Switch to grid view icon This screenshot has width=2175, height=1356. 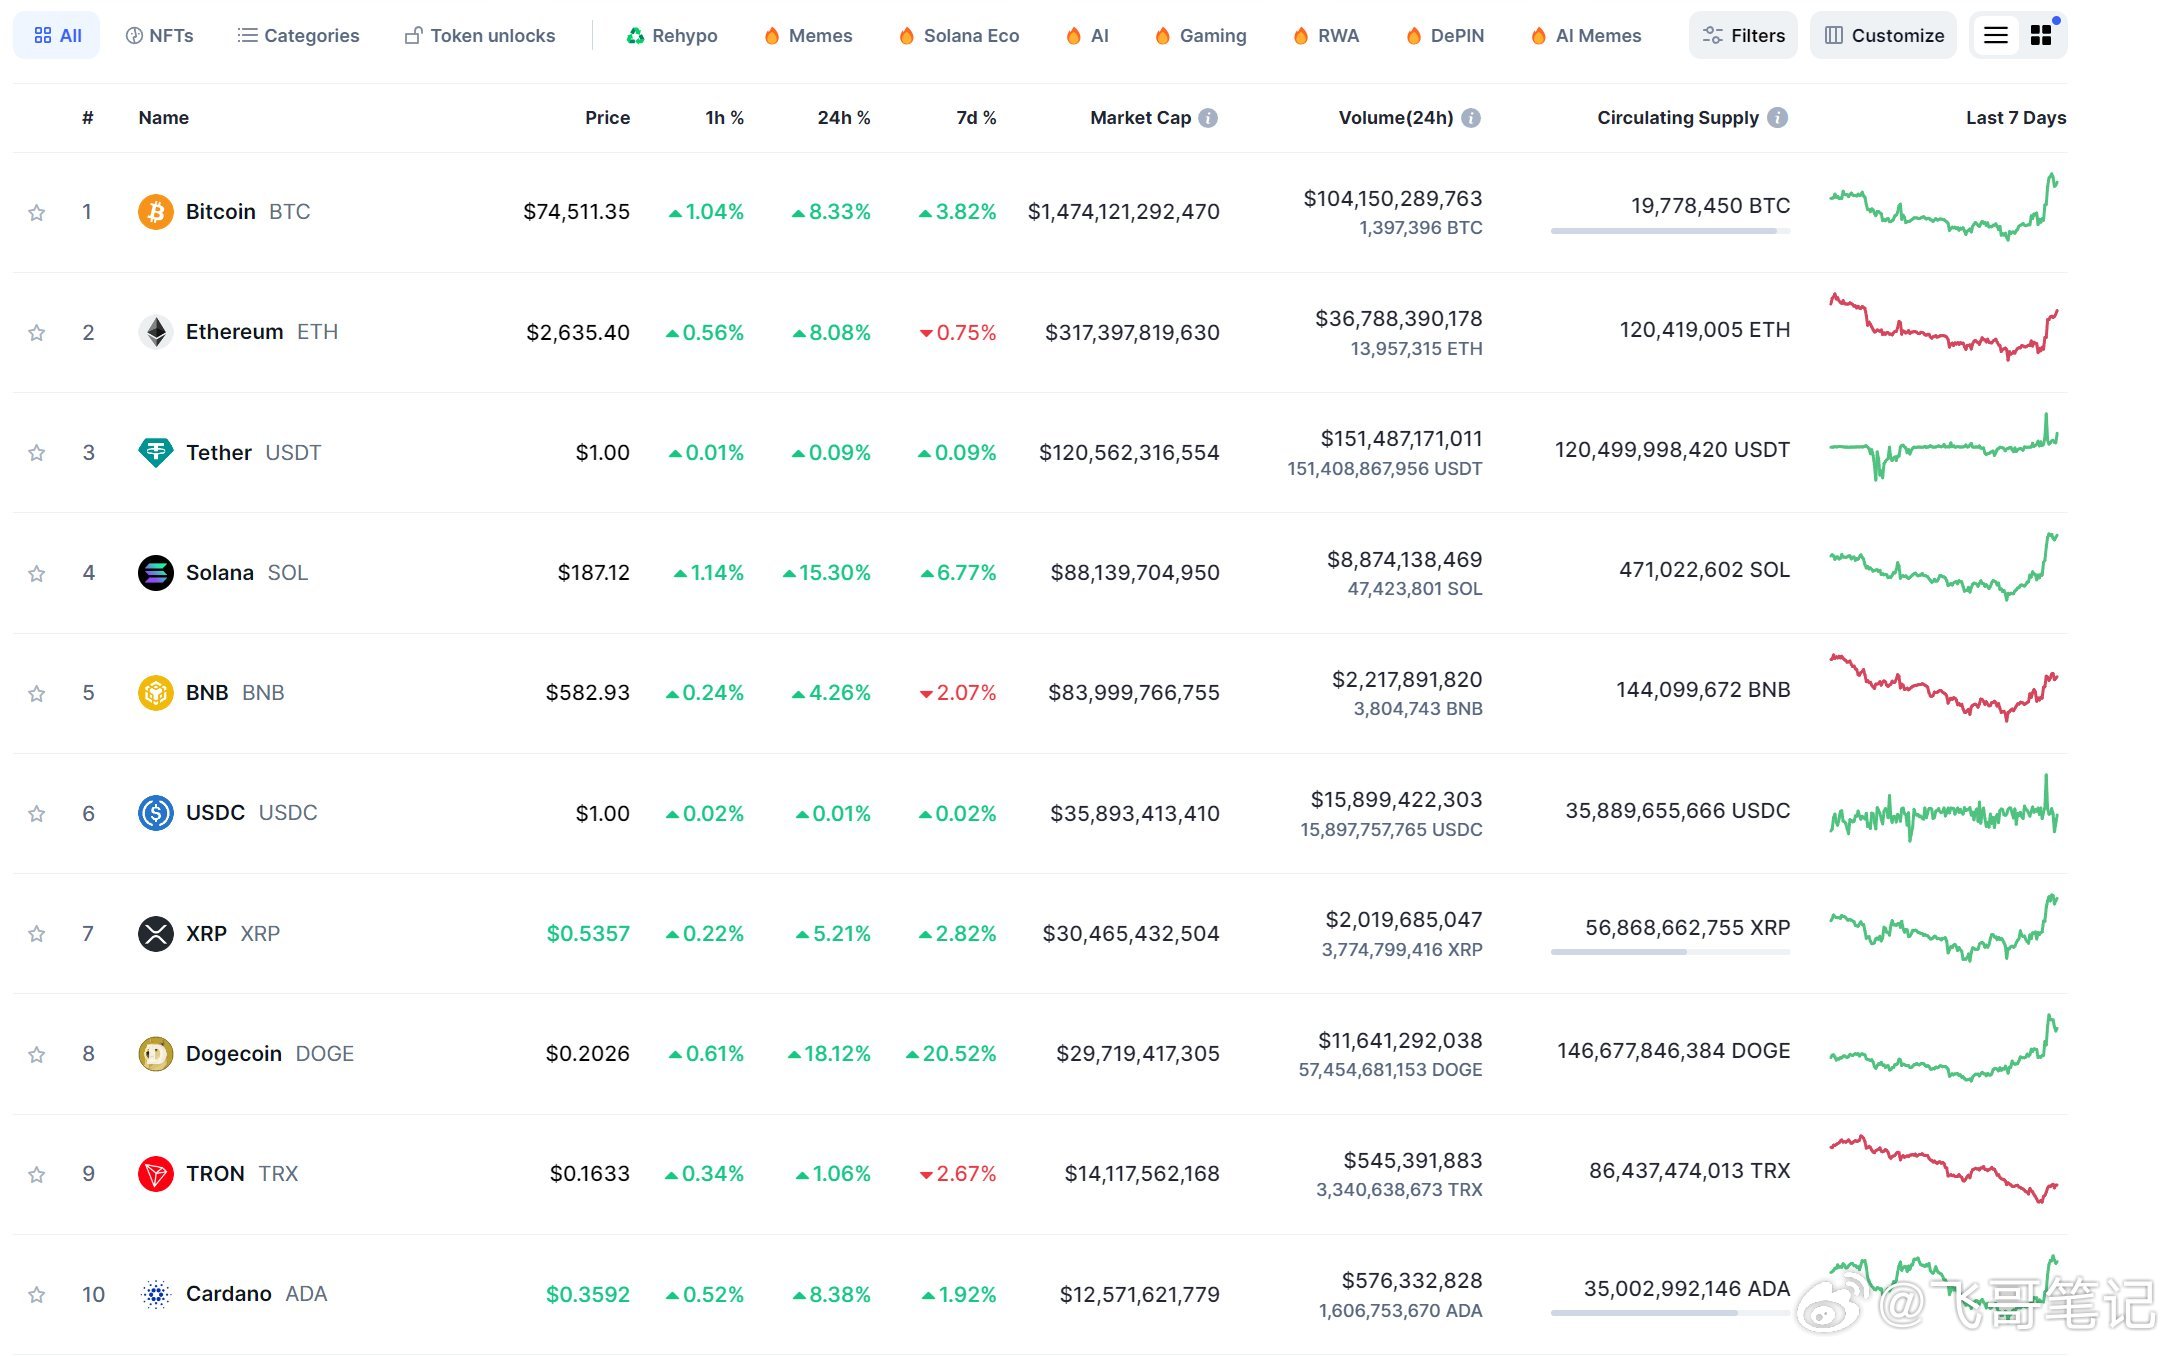click(2041, 36)
